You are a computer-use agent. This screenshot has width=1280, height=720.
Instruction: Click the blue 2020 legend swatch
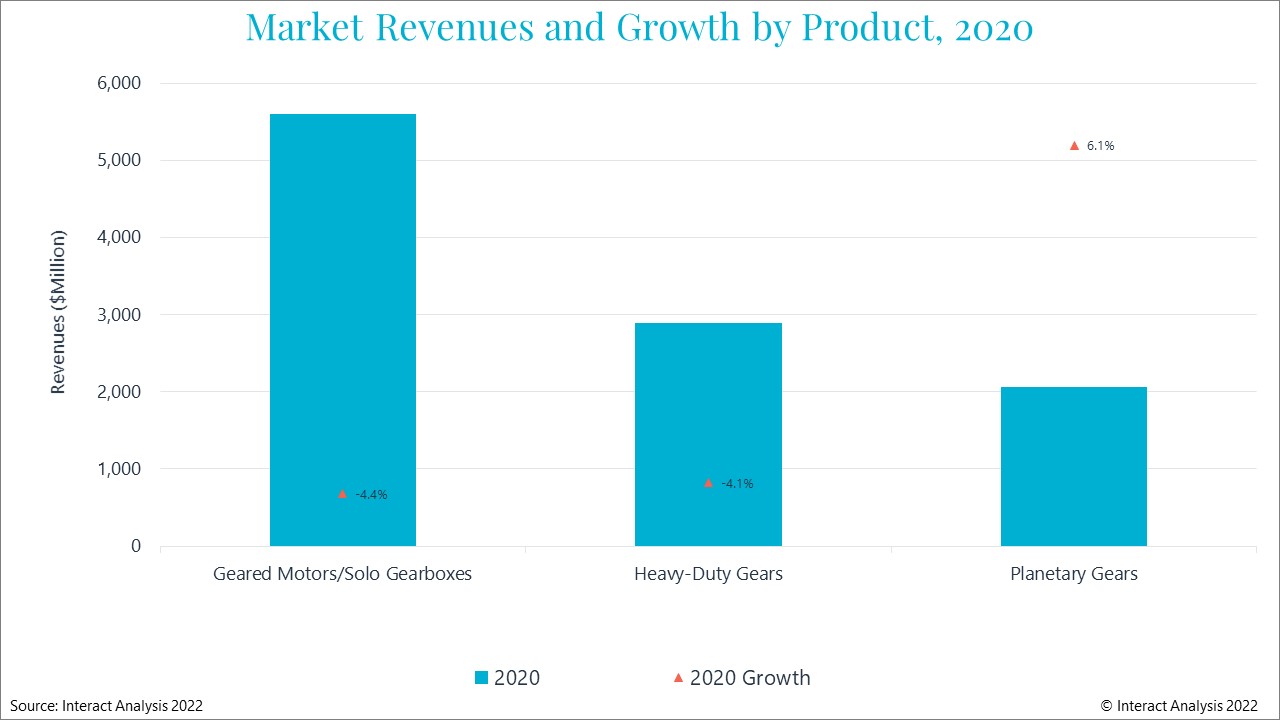click(481, 678)
